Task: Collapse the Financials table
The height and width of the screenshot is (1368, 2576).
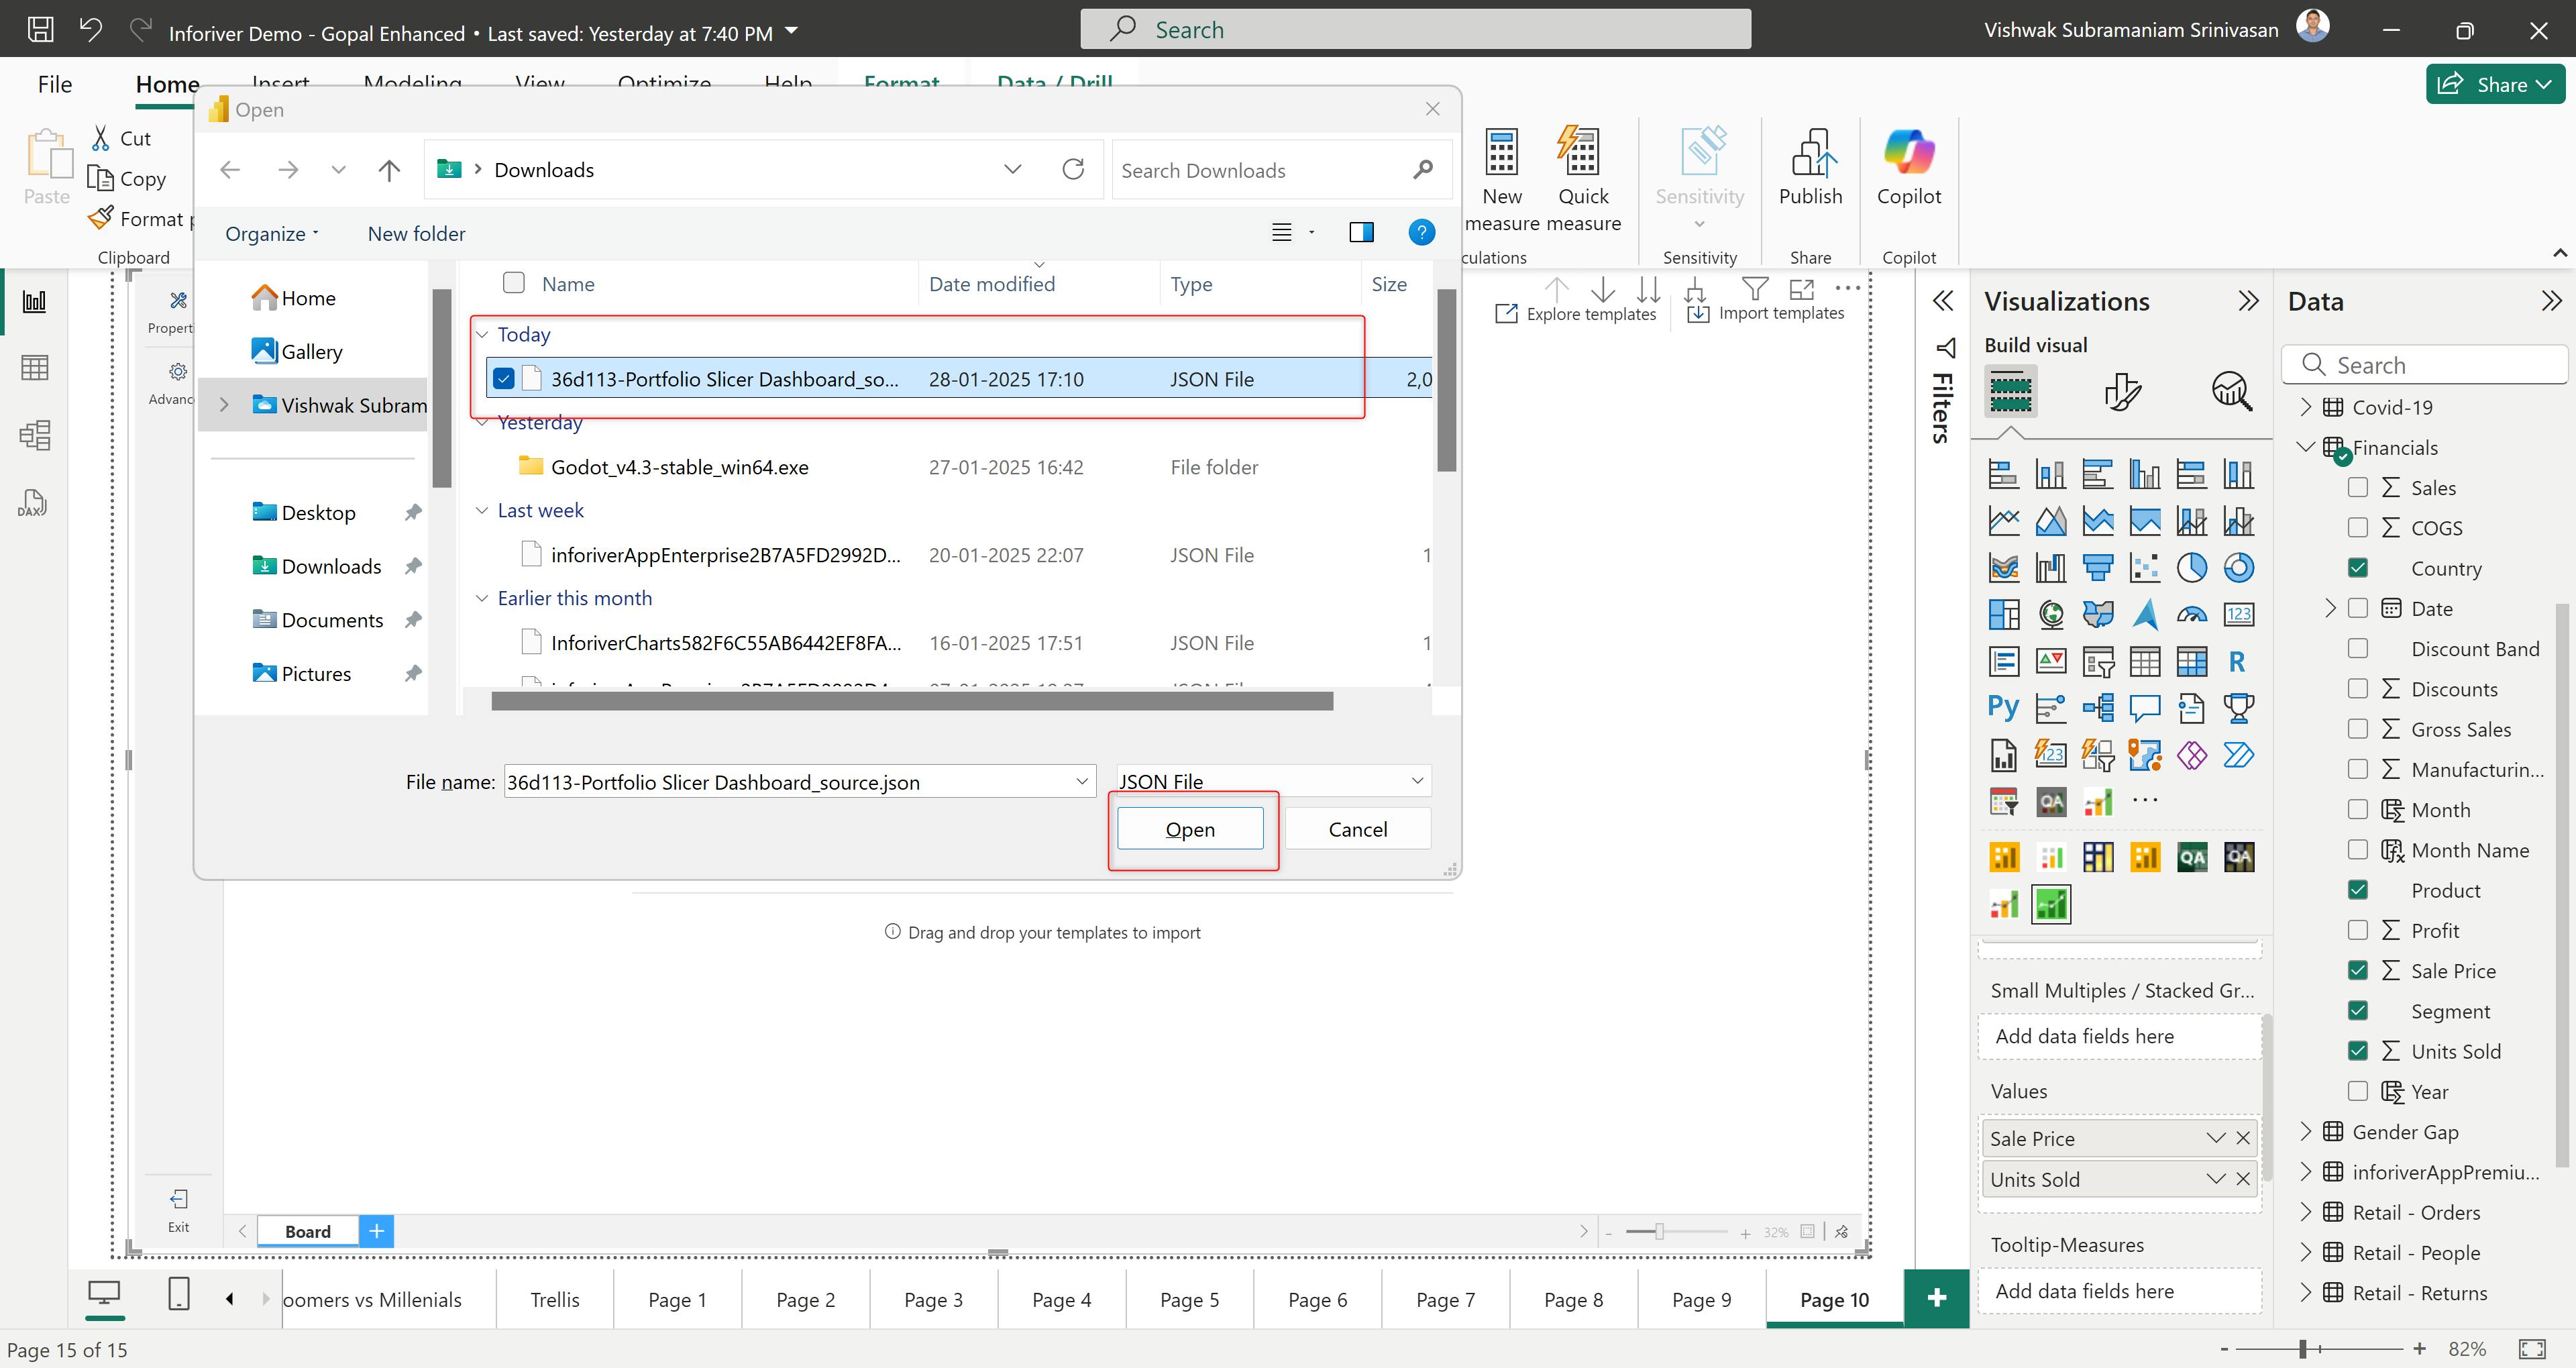Action: click(x=2306, y=447)
